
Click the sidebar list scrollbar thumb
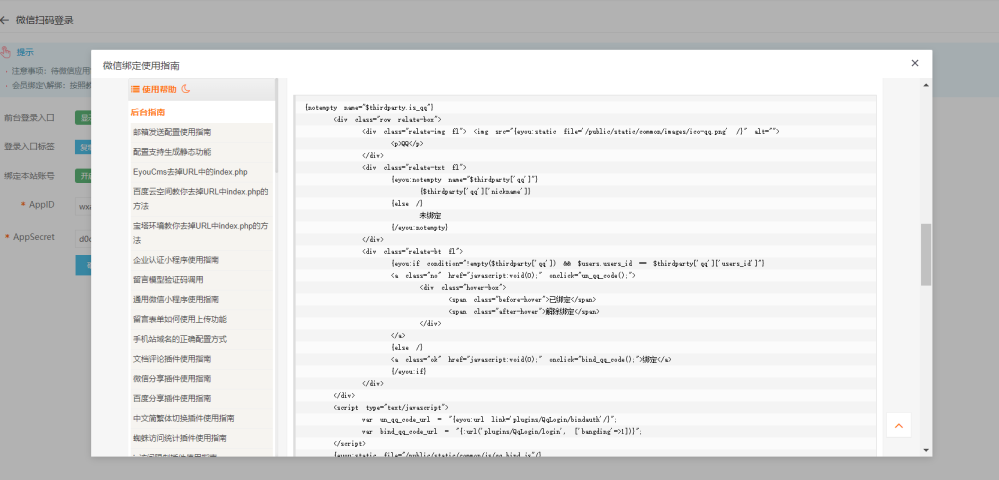click(277, 126)
